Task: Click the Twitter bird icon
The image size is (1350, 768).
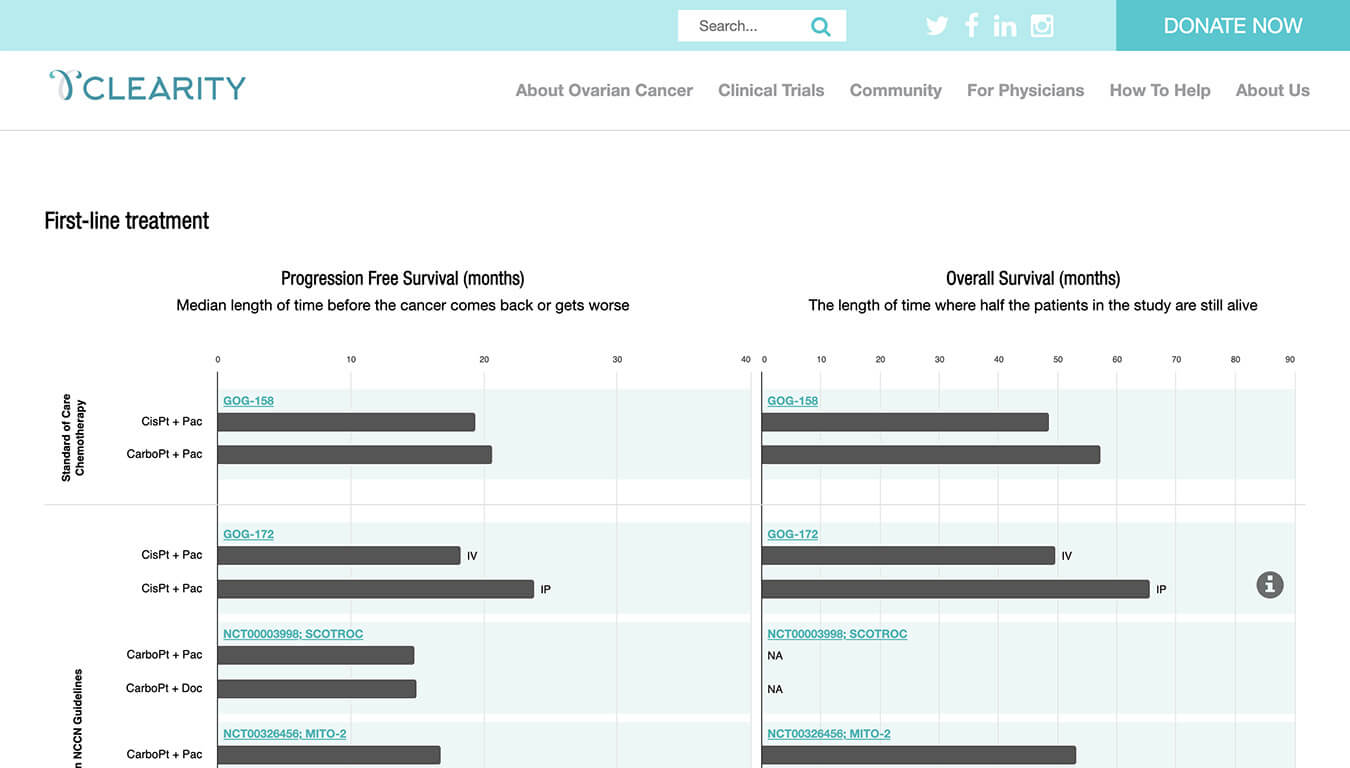Action: (937, 26)
